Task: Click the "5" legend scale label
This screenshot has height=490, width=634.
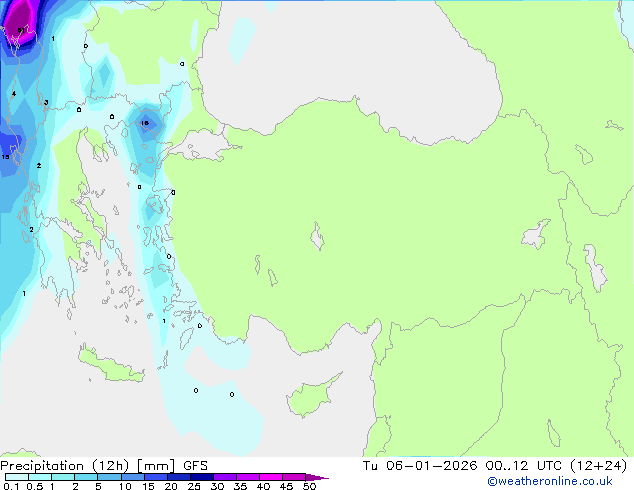Action: [x=98, y=486]
